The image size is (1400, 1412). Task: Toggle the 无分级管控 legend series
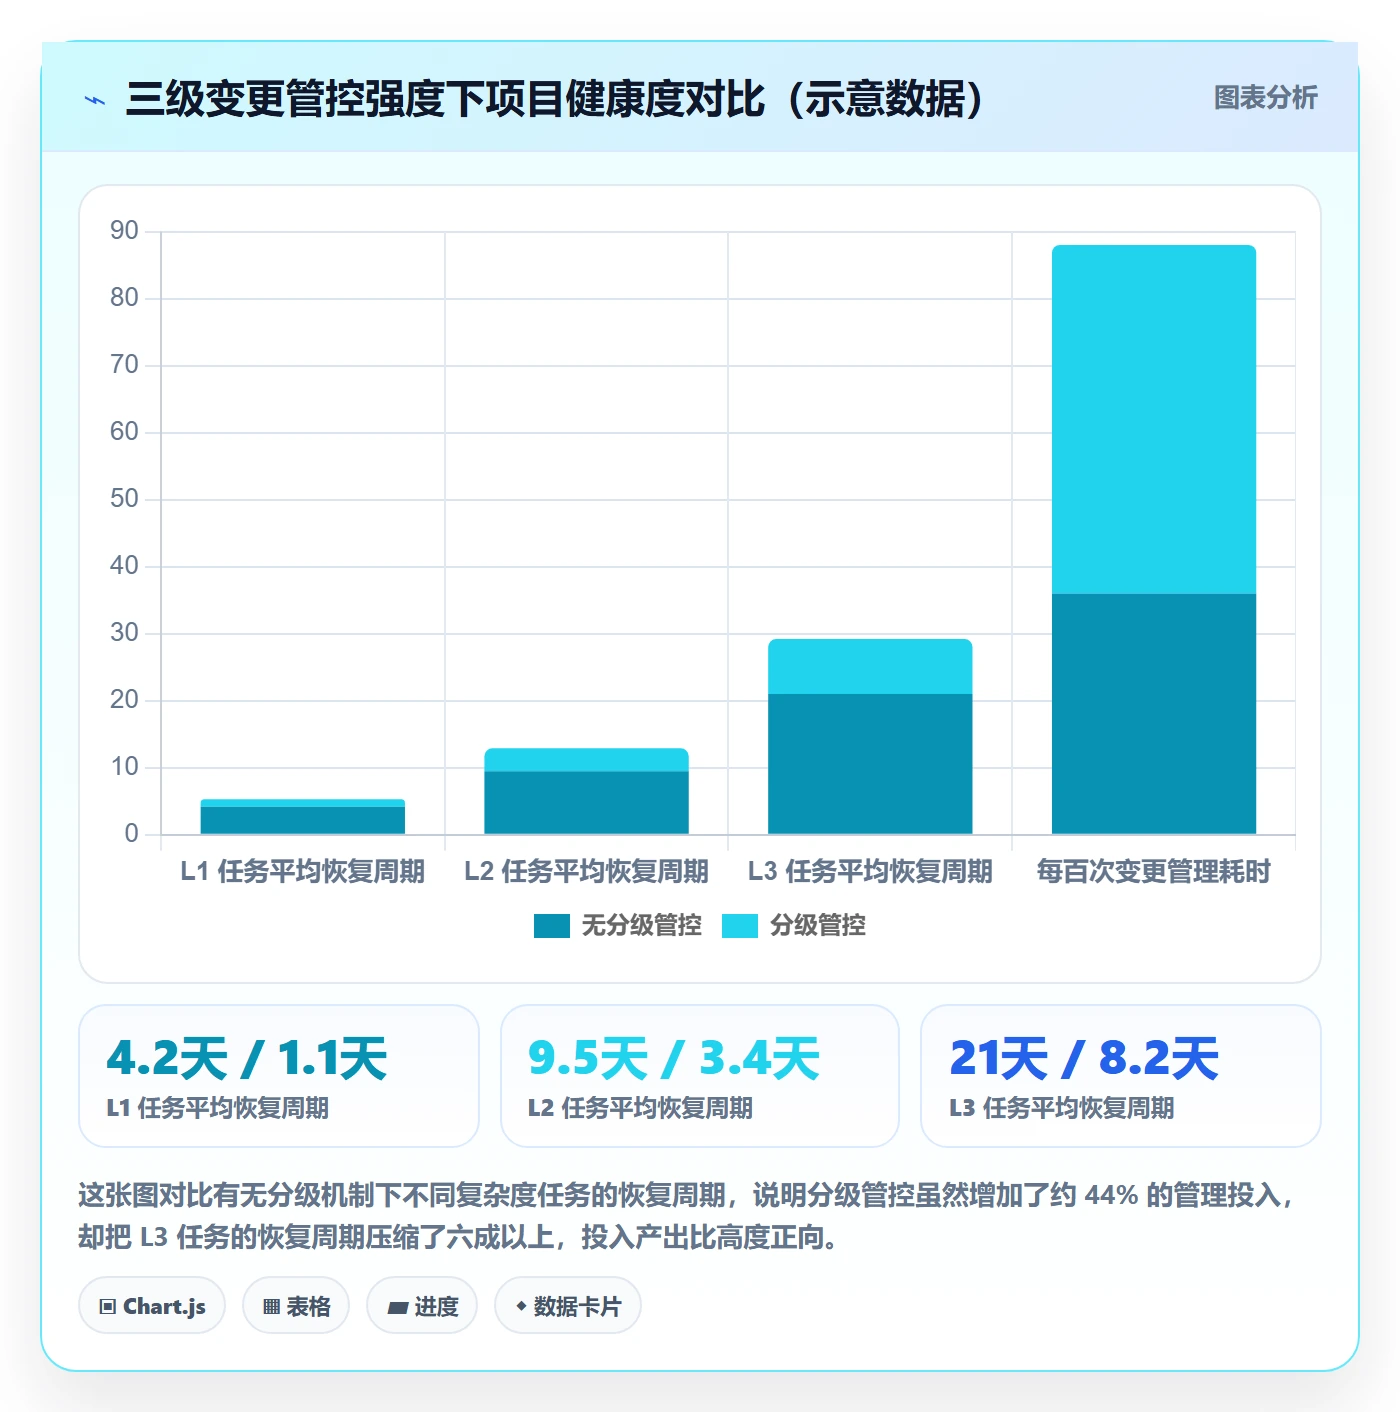[x=618, y=925]
